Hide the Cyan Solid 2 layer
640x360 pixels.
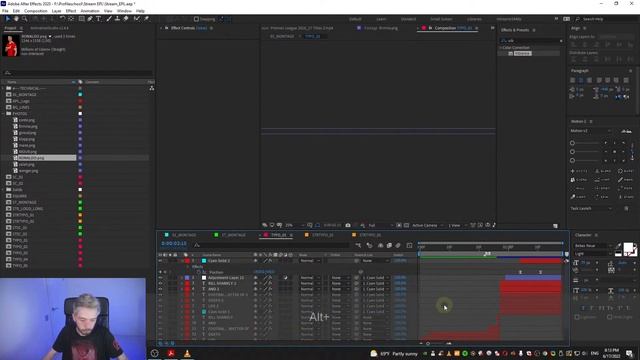pyautogui.click(x=160, y=260)
